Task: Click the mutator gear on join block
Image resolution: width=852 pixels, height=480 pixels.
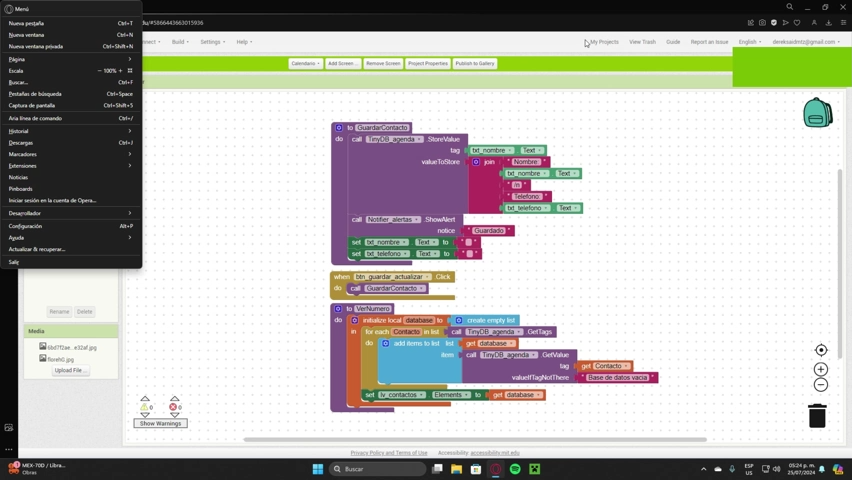Action: tap(476, 162)
